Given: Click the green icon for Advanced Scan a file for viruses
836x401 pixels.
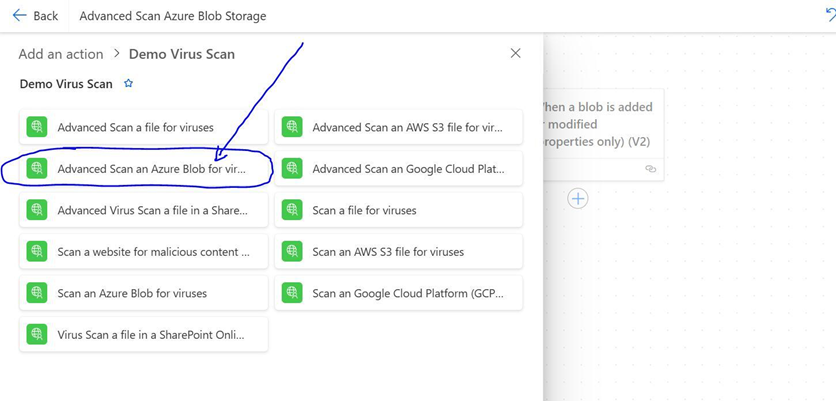Looking at the screenshot, I should tap(37, 127).
